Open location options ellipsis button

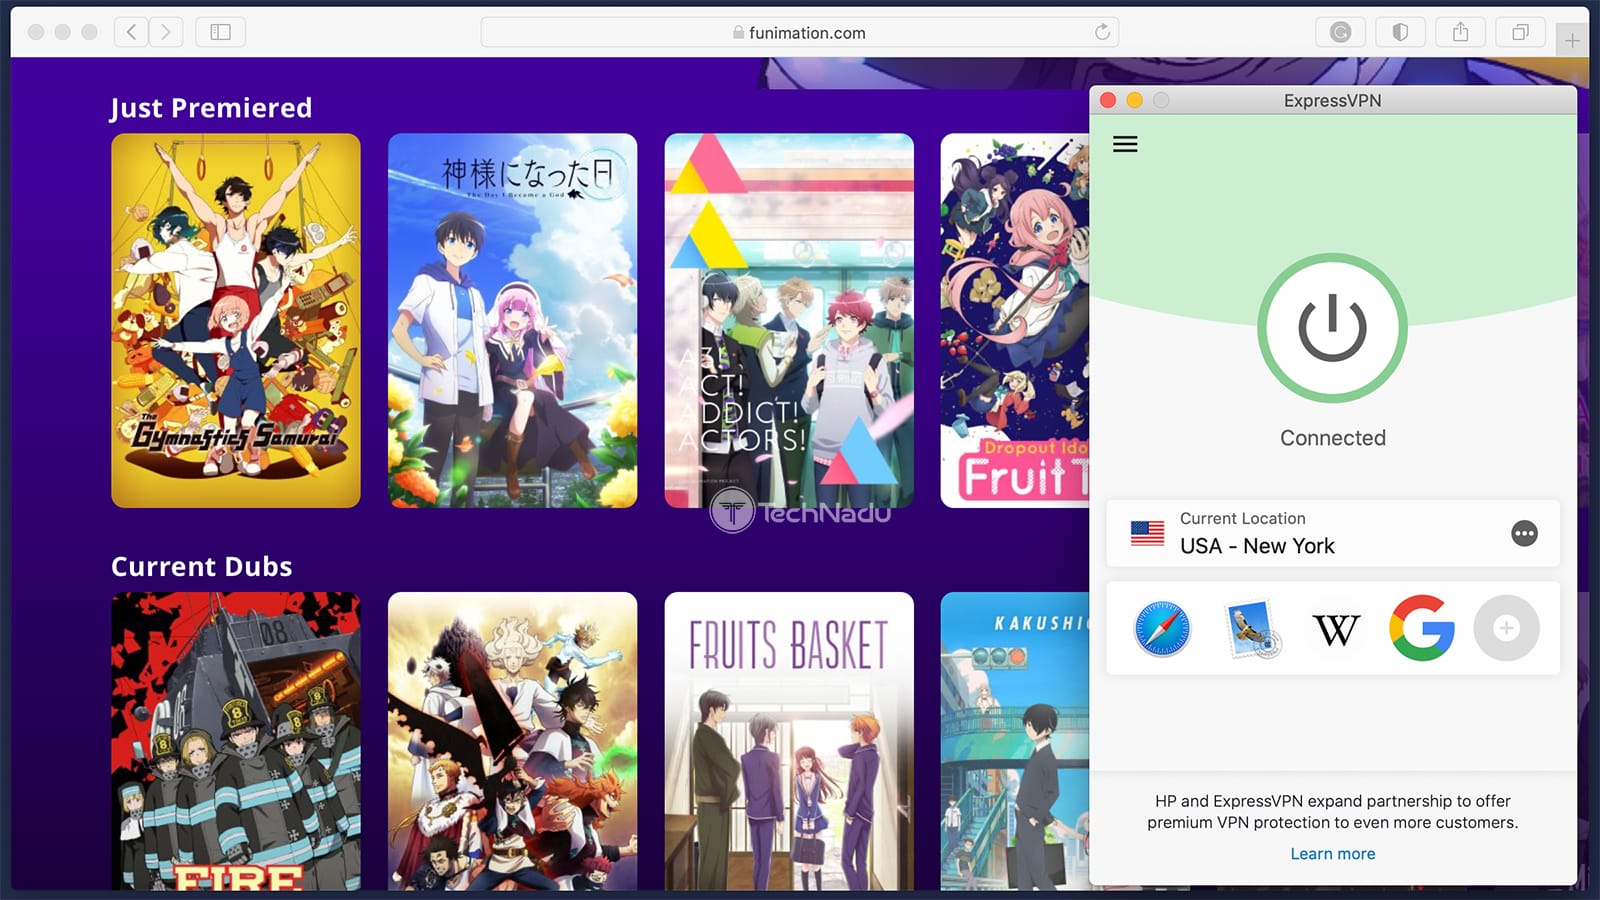(1524, 533)
